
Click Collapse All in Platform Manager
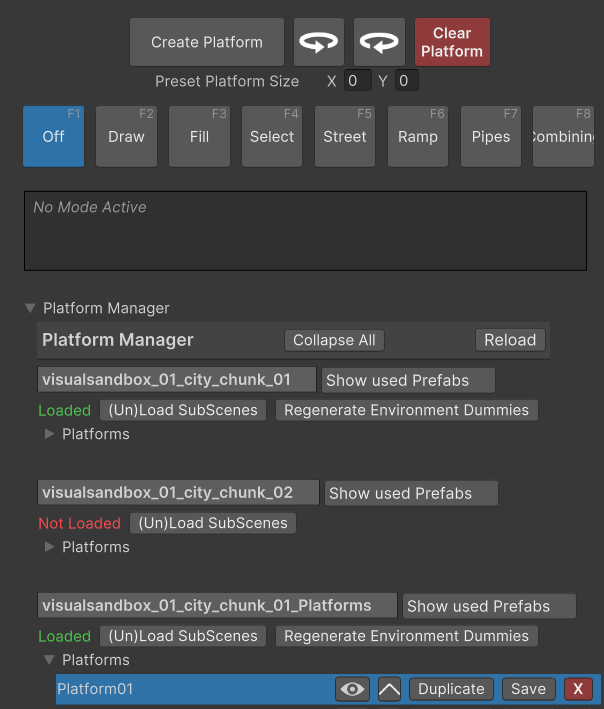pos(334,340)
